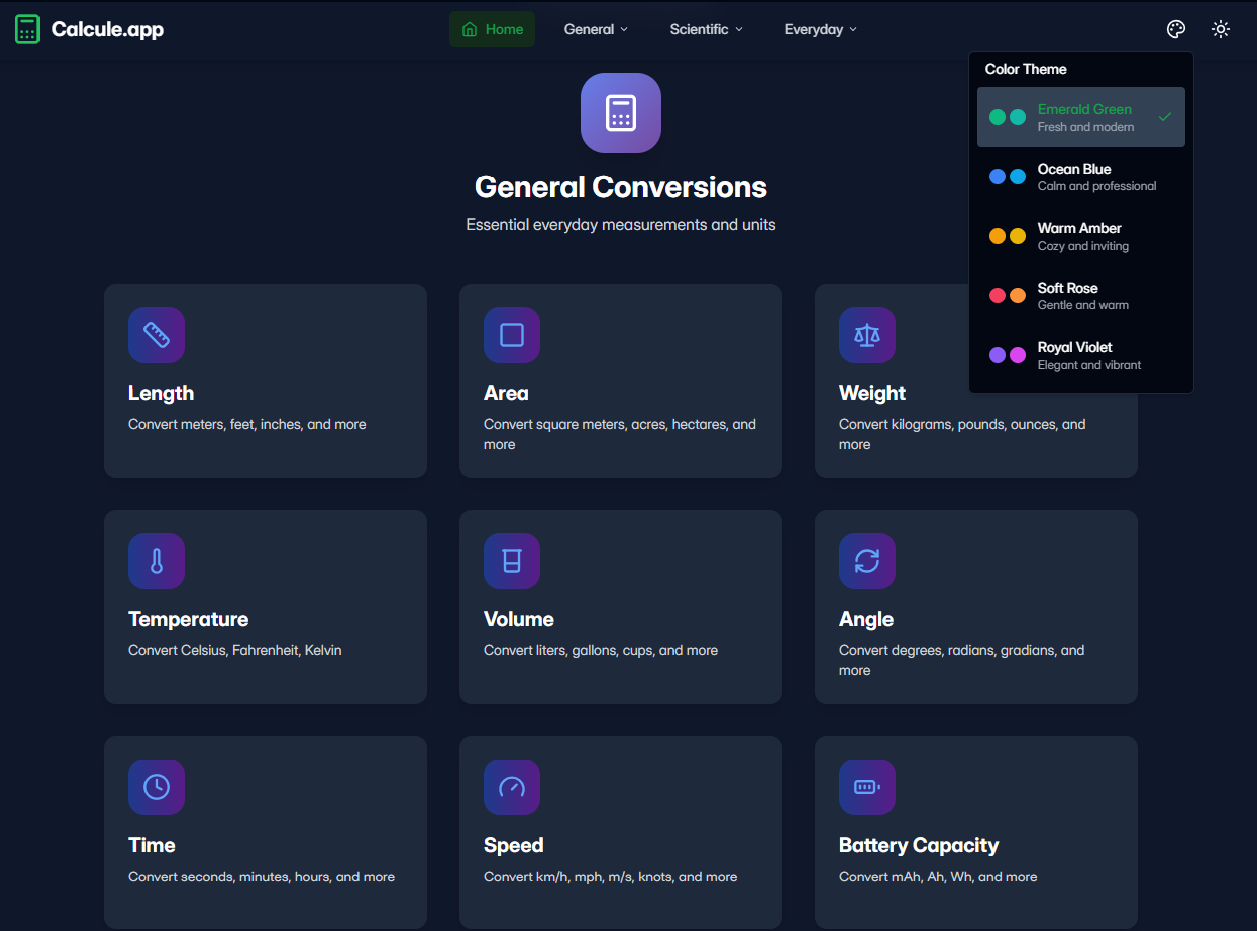1257x931 pixels.
Task: Click "Convert seconds, minutes, hours, and more"
Action: click(261, 876)
